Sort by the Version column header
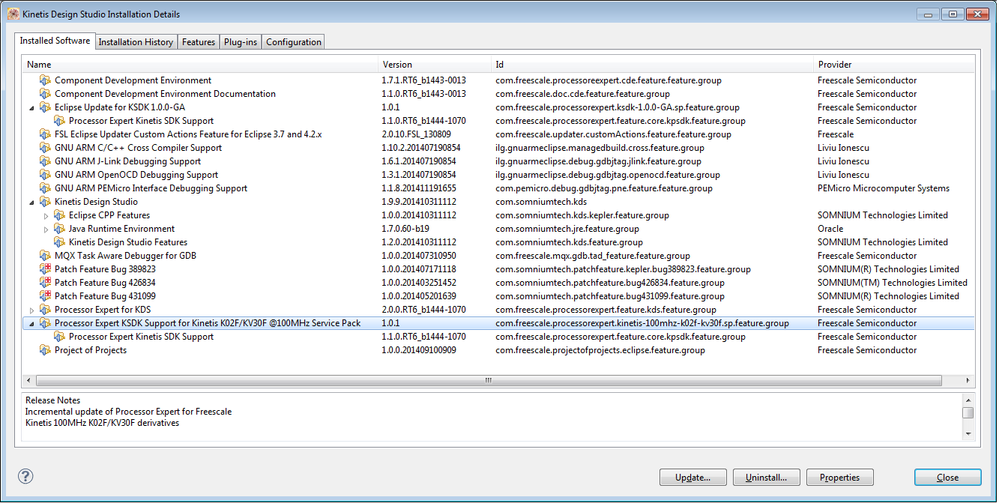Screen dimensions: 999x504 pos(436,64)
